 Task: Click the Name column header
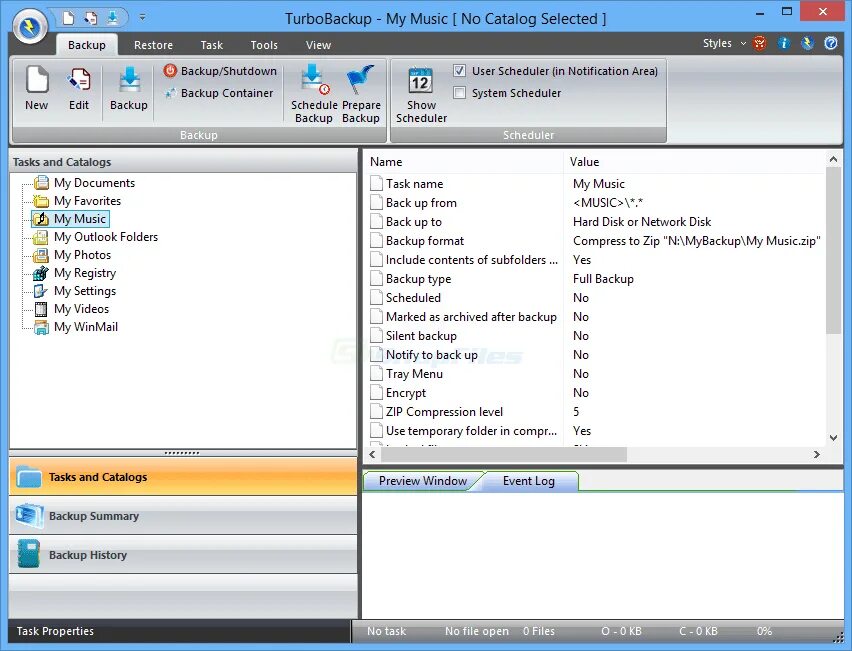(465, 161)
